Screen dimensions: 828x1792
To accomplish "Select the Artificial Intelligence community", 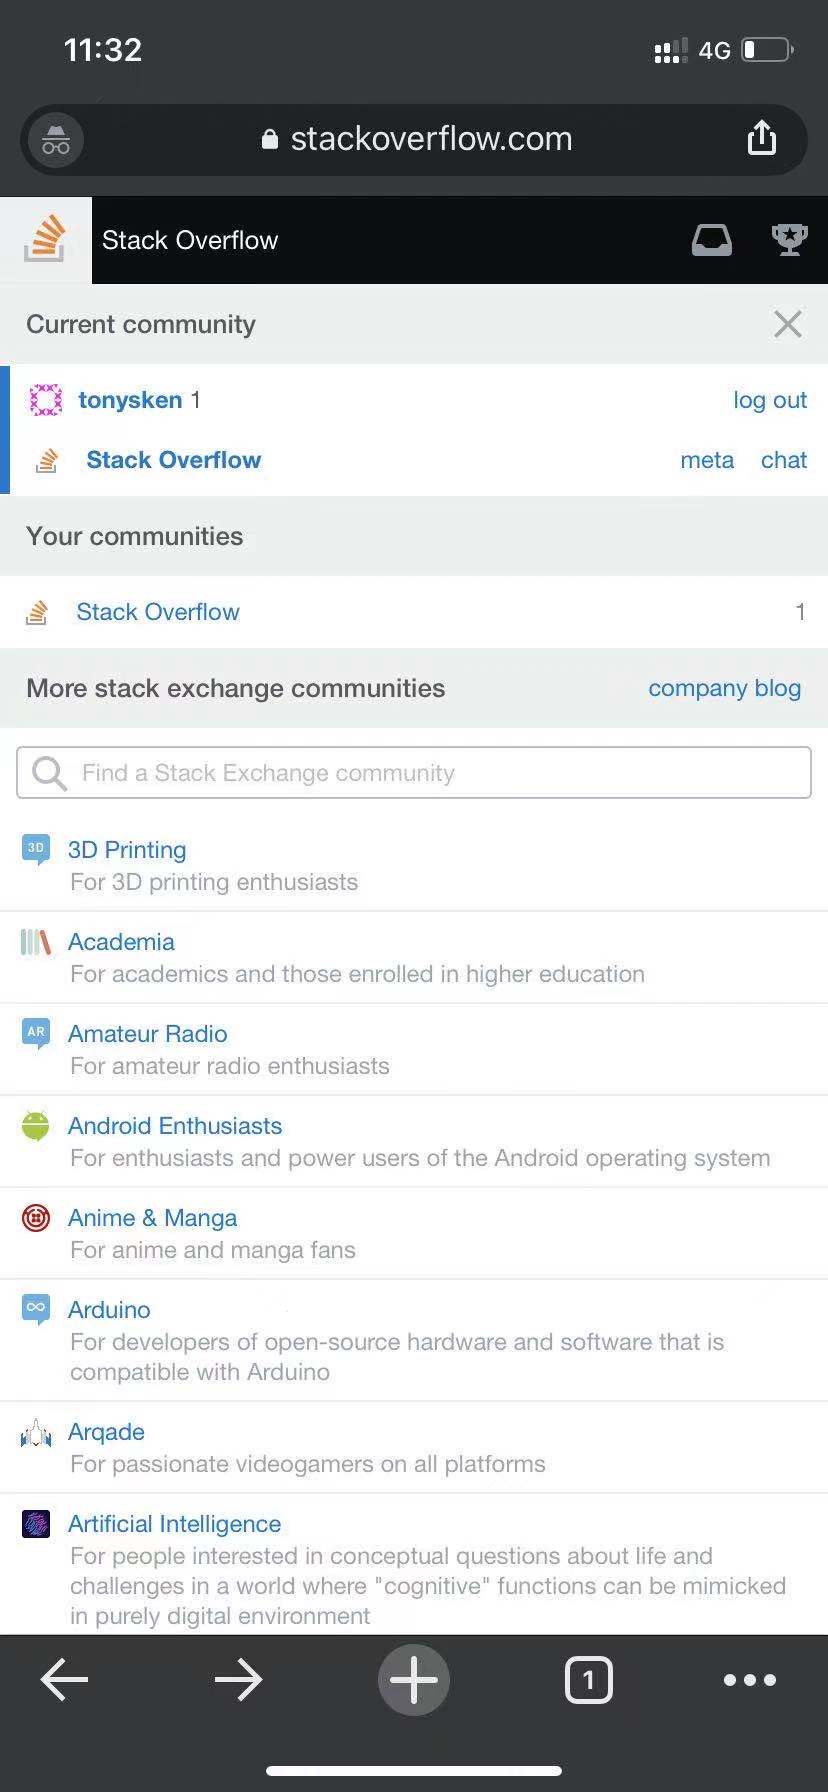I will tap(175, 1524).
